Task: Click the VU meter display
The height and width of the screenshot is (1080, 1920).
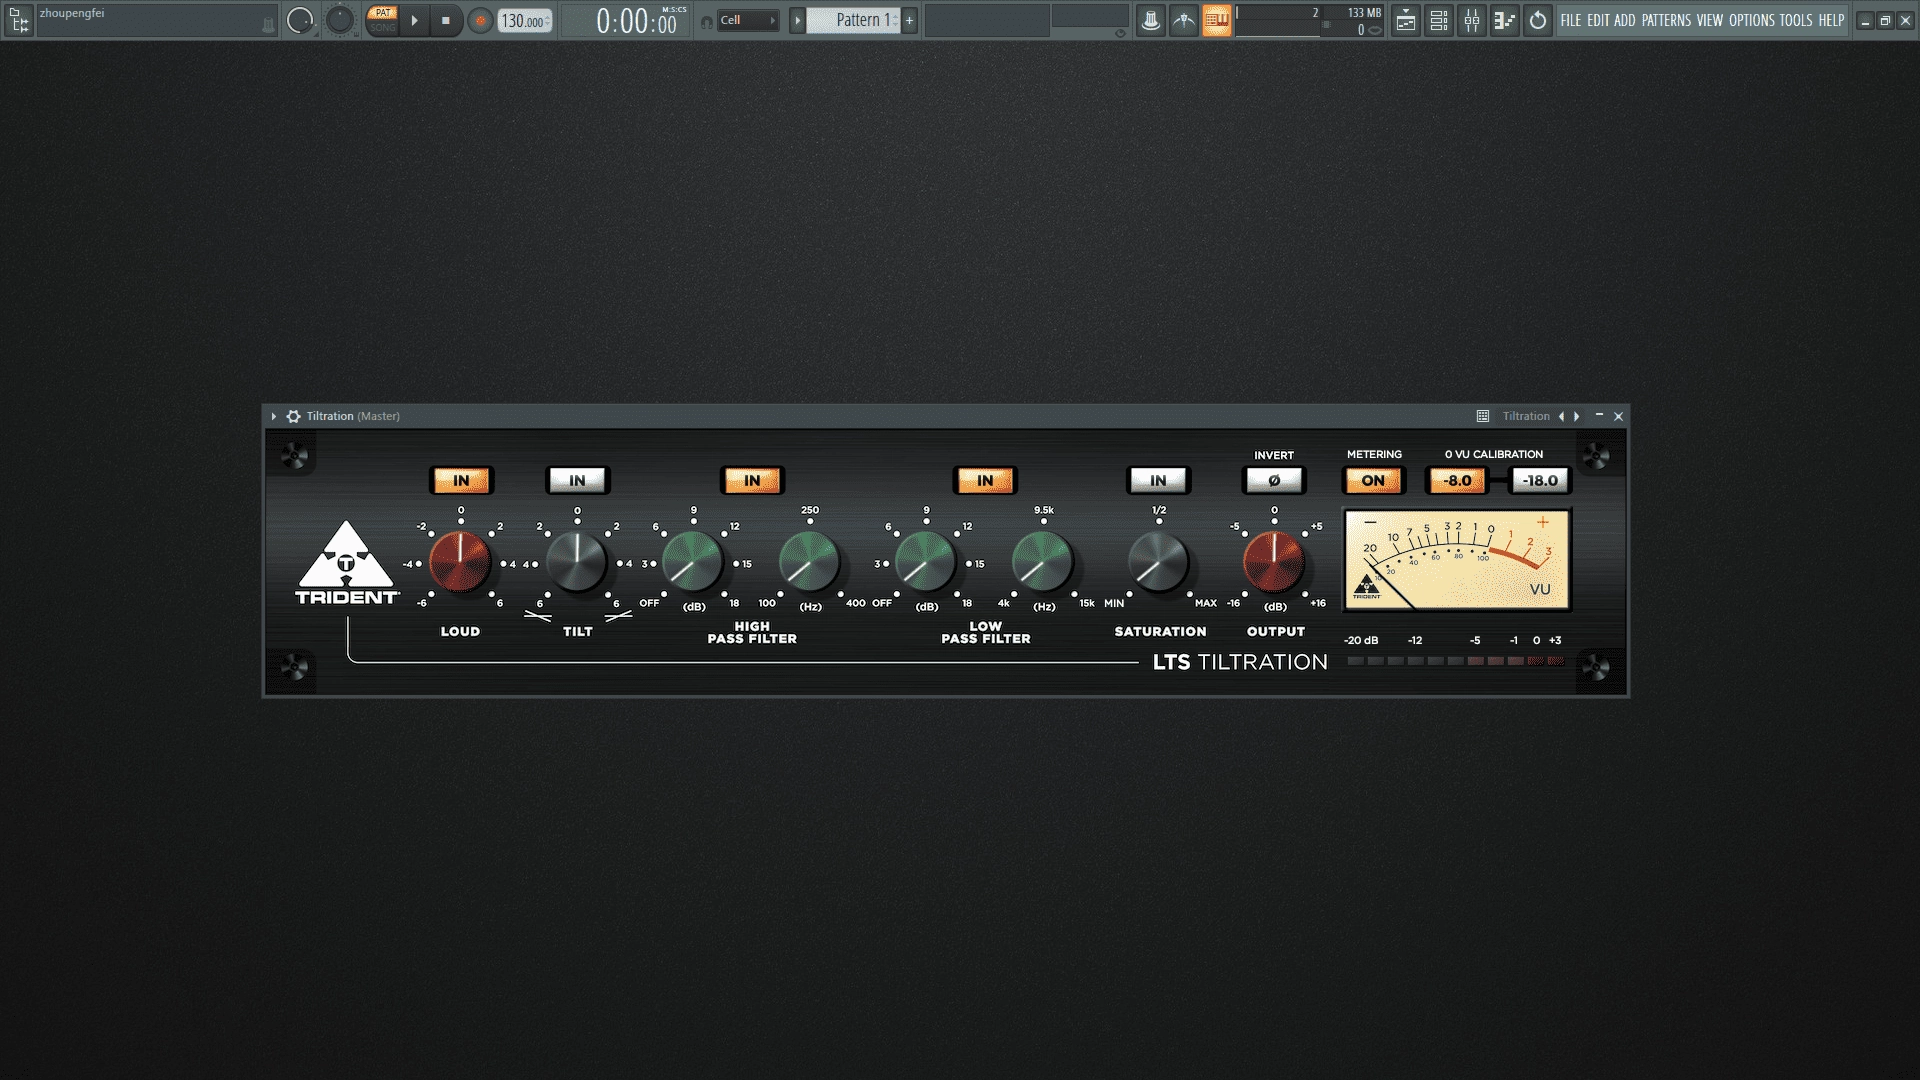Action: [x=1457, y=559]
